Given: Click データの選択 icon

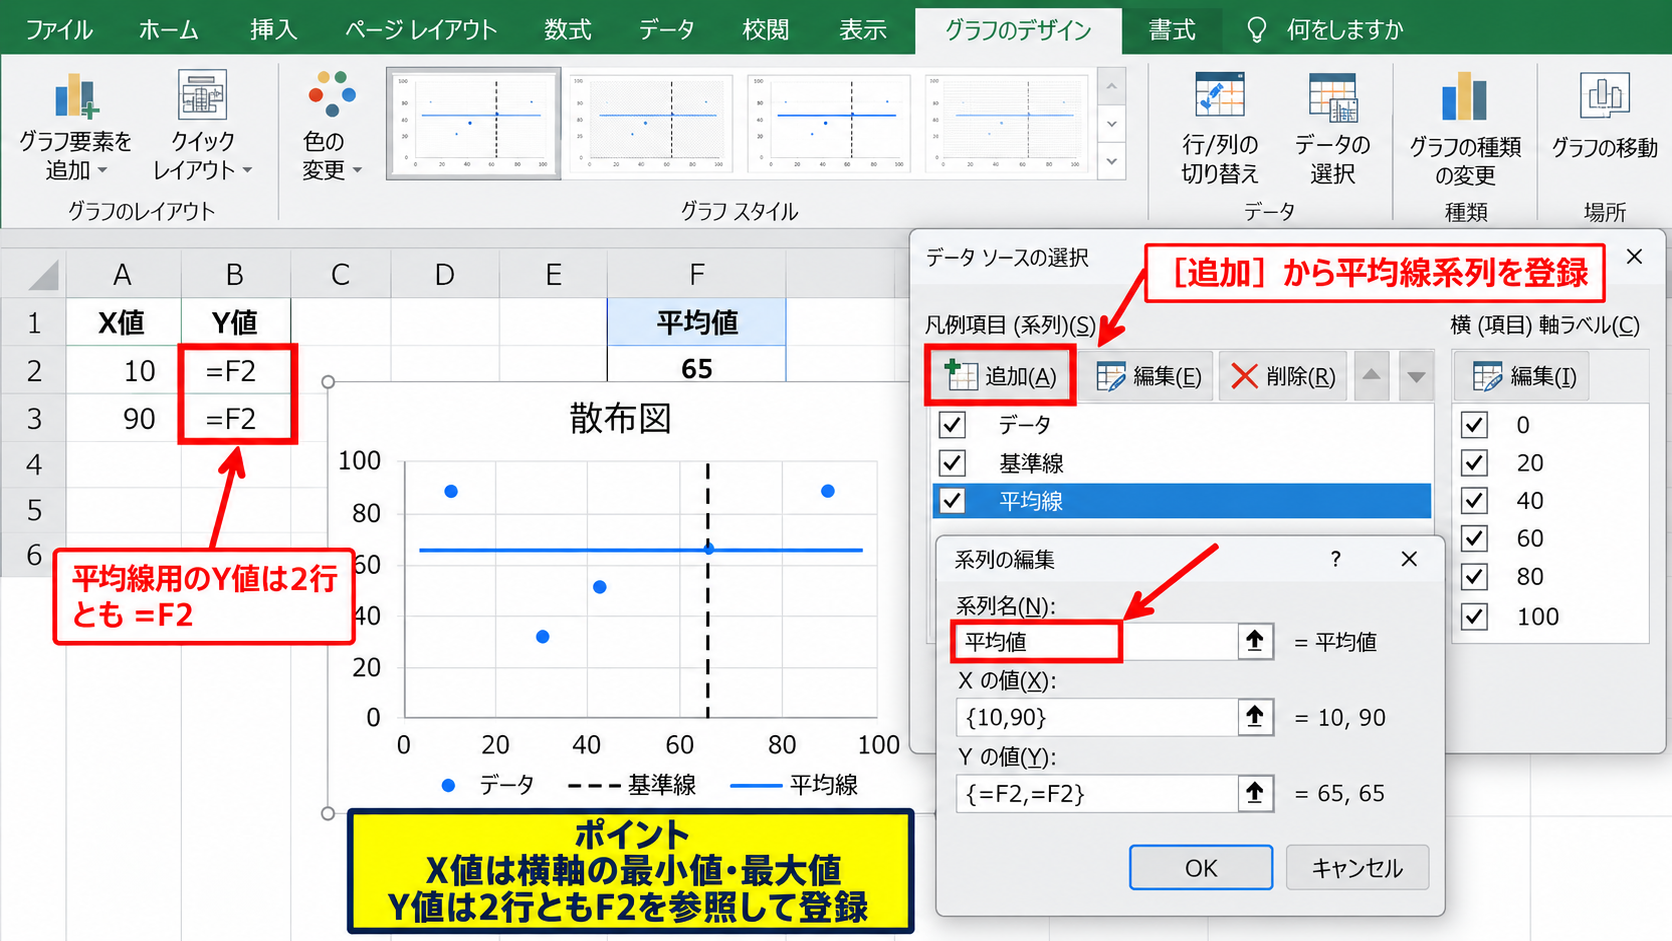Looking at the screenshot, I should [x=1333, y=96].
